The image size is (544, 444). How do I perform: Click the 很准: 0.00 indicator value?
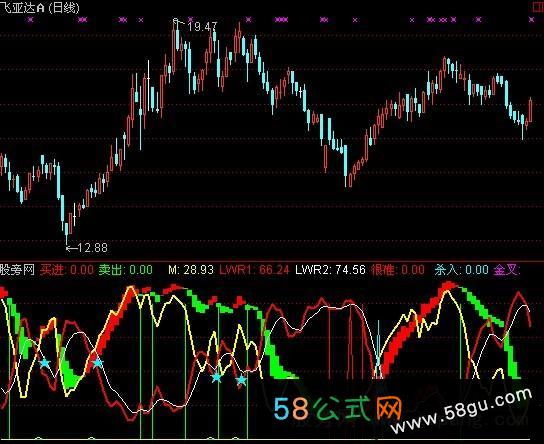point(398,270)
